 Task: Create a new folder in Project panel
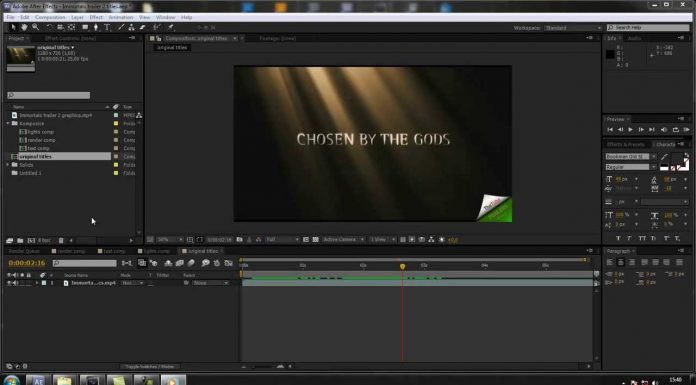click(x=20, y=240)
